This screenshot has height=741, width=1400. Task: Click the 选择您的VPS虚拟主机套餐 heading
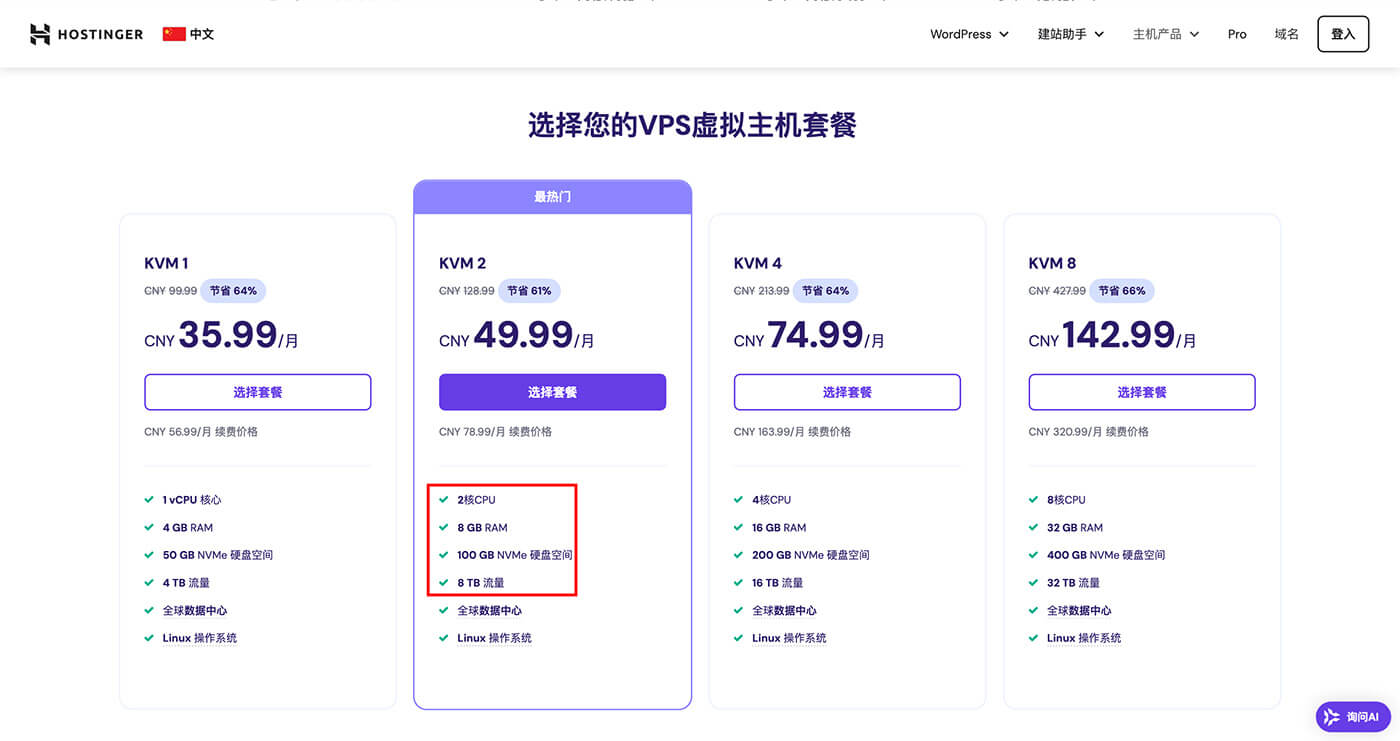click(x=692, y=125)
